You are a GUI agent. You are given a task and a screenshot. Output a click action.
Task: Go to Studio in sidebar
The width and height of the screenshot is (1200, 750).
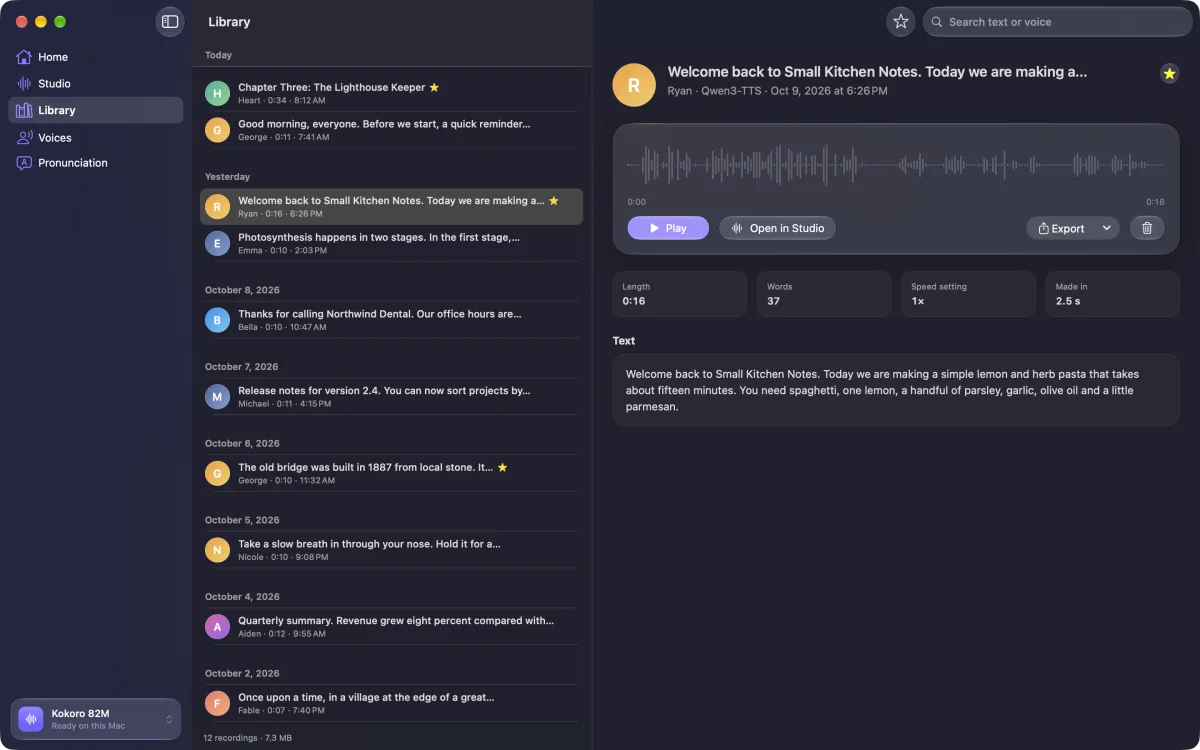pyautogui.click(x=96, y=84)
